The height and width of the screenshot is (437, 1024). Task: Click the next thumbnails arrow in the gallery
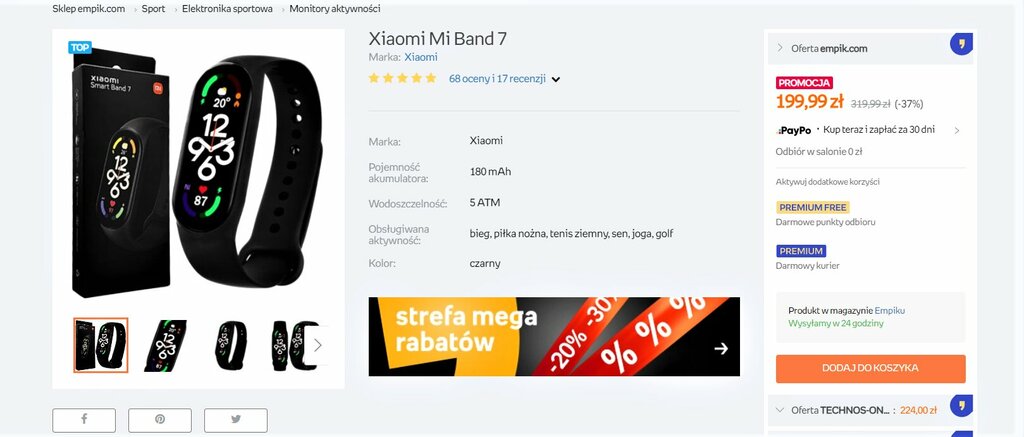click(317, 345)
